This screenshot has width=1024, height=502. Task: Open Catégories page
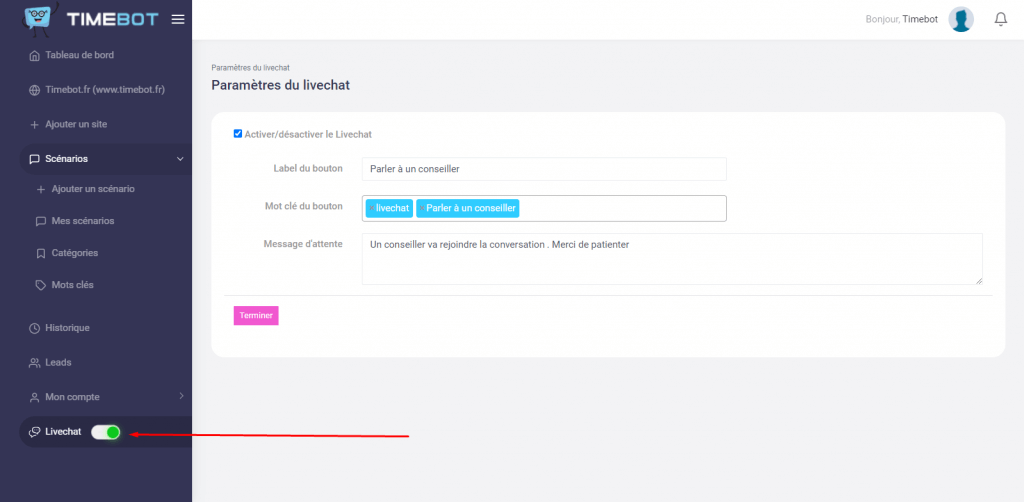pyautogui.click(x=74, y=253)
